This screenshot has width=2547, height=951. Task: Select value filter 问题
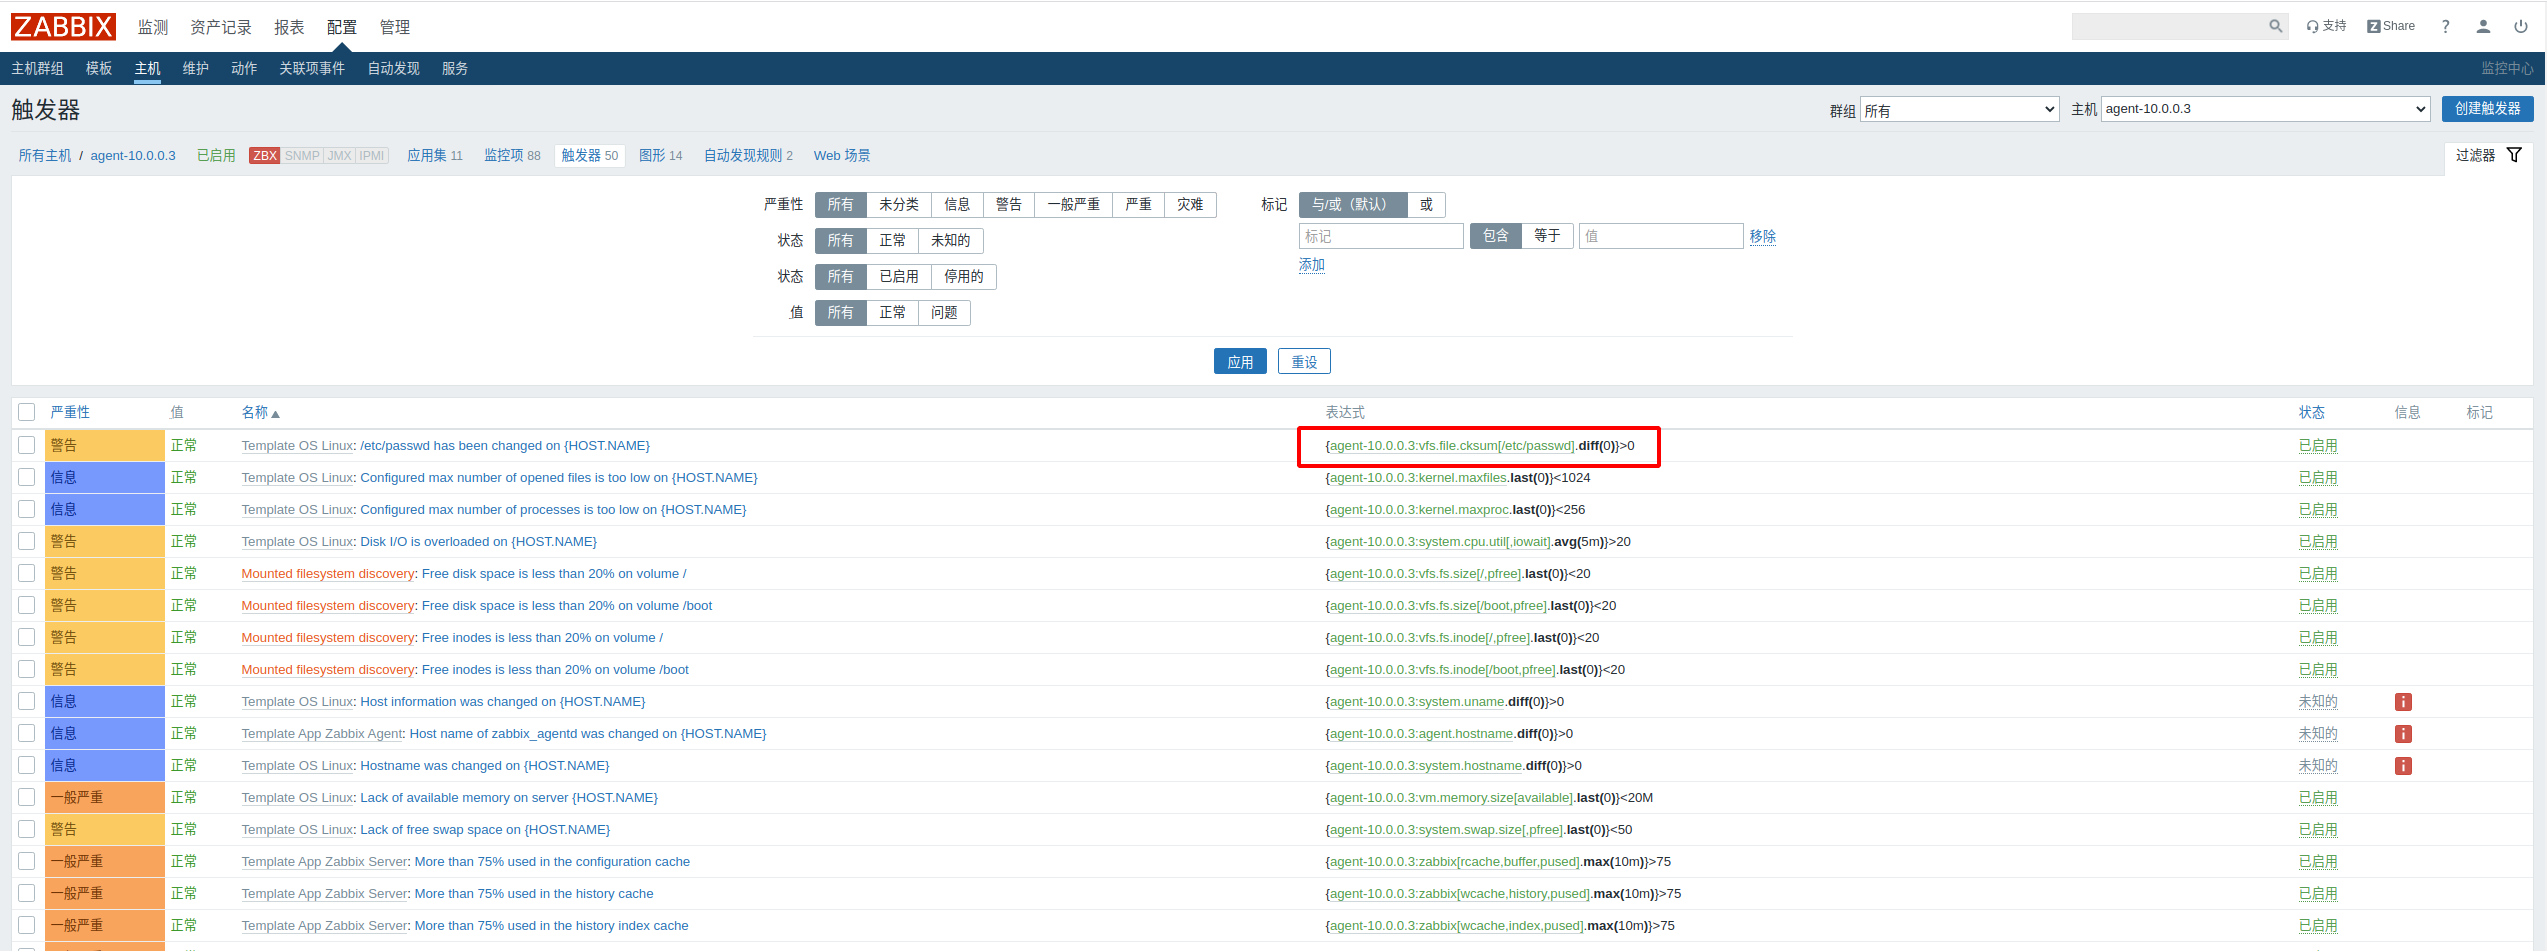click(944, 313)
